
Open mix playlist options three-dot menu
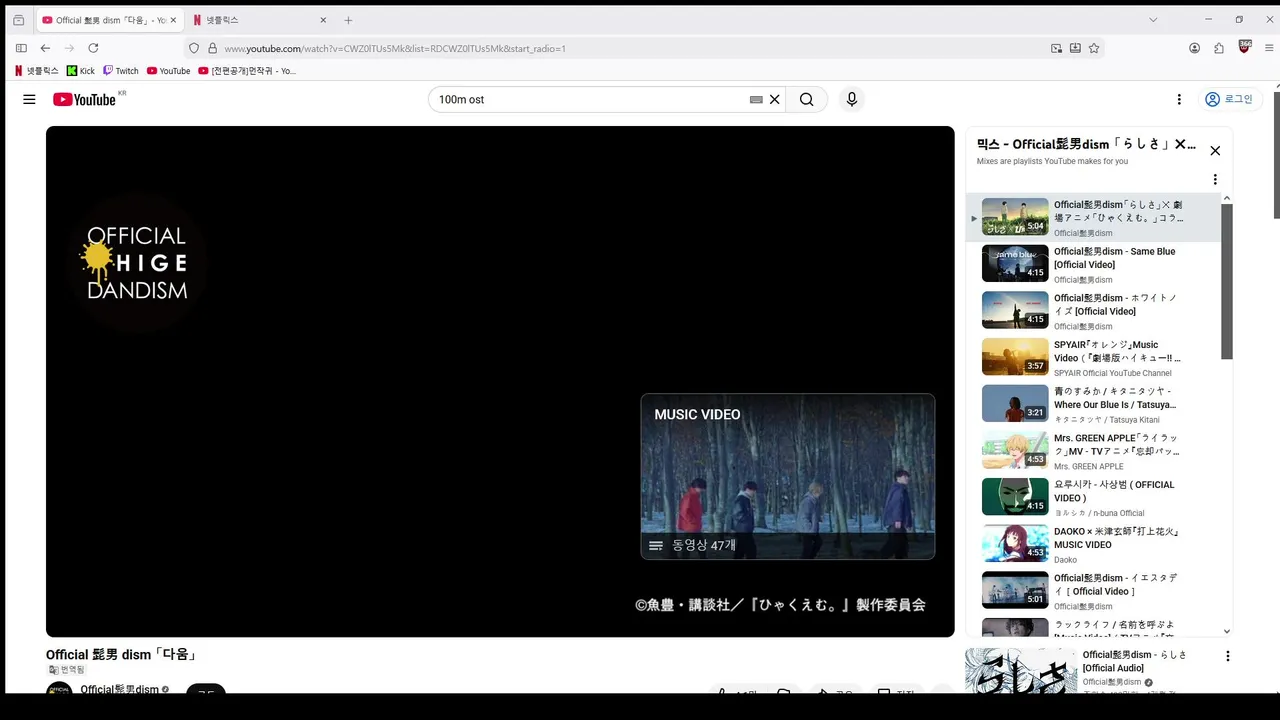coord(1215,180)
